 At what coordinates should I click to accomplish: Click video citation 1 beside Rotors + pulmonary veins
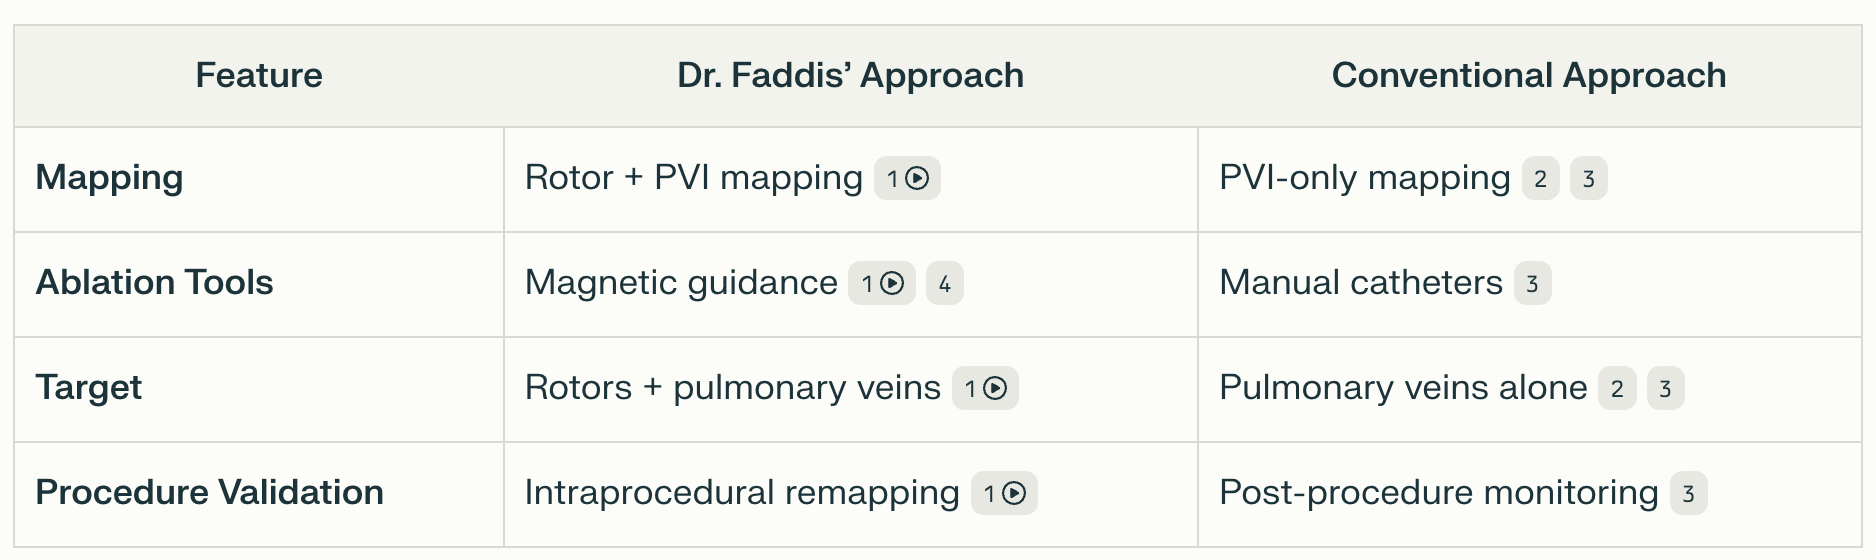(x=985, y=389)
